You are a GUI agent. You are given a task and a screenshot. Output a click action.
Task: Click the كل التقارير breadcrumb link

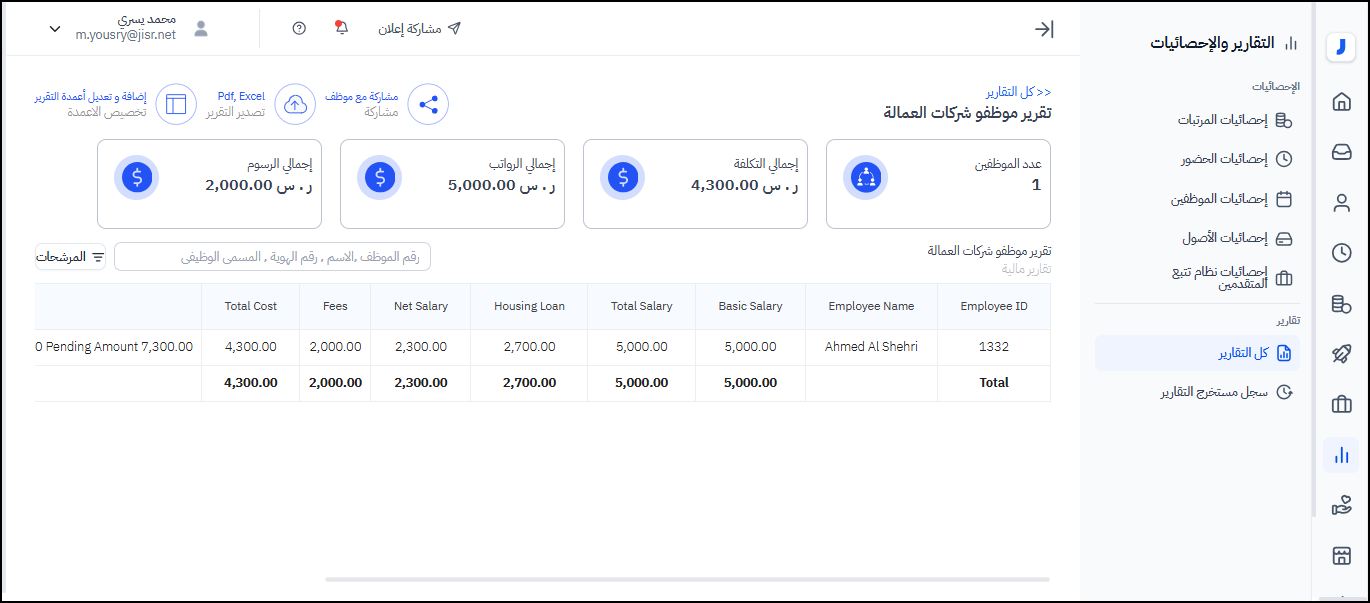click(x=1018, y=91)
